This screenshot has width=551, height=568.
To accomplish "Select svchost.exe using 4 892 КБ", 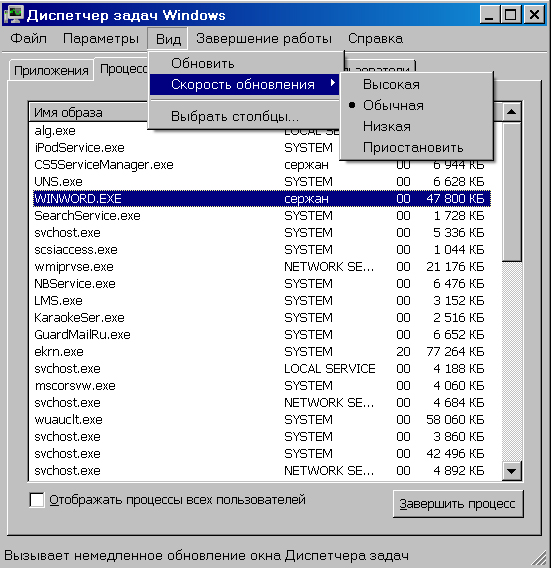I will (x=262, y=471).
